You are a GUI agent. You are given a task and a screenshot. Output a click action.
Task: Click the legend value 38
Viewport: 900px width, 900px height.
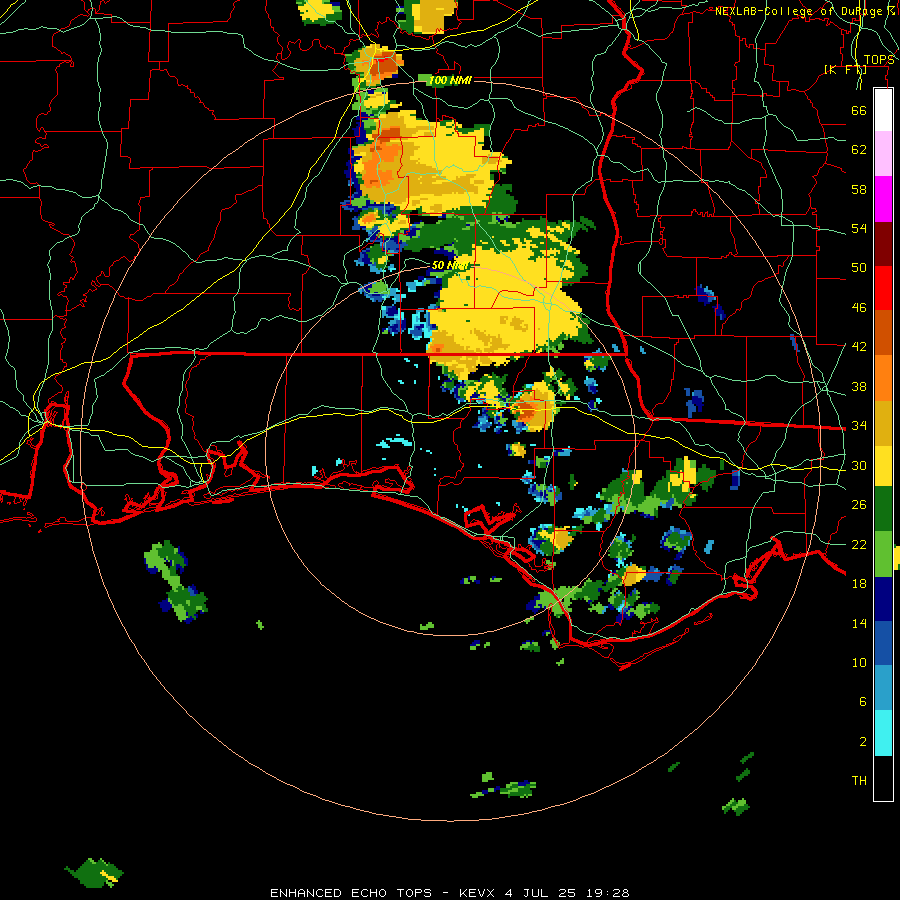pos(859,386)
